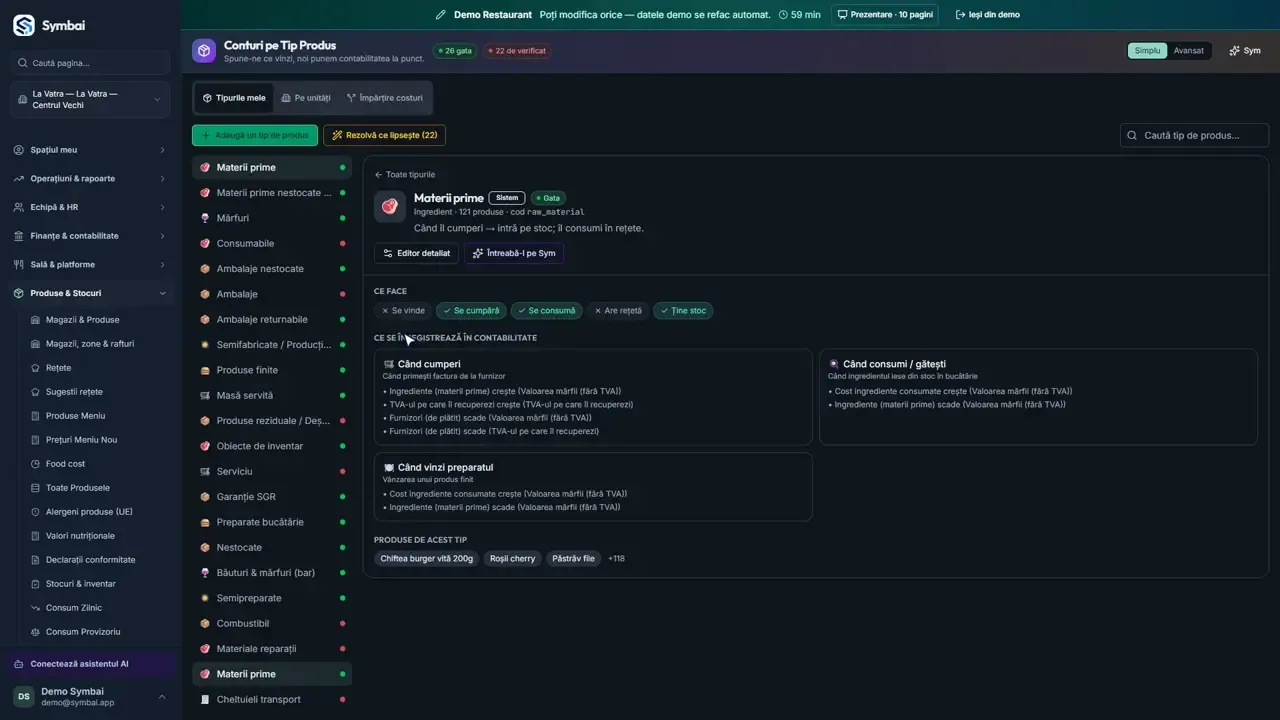This screenshot has width=1280, height=720.
Task: Expand Operațiuni & rapoarte section
Action: (90, 179)
